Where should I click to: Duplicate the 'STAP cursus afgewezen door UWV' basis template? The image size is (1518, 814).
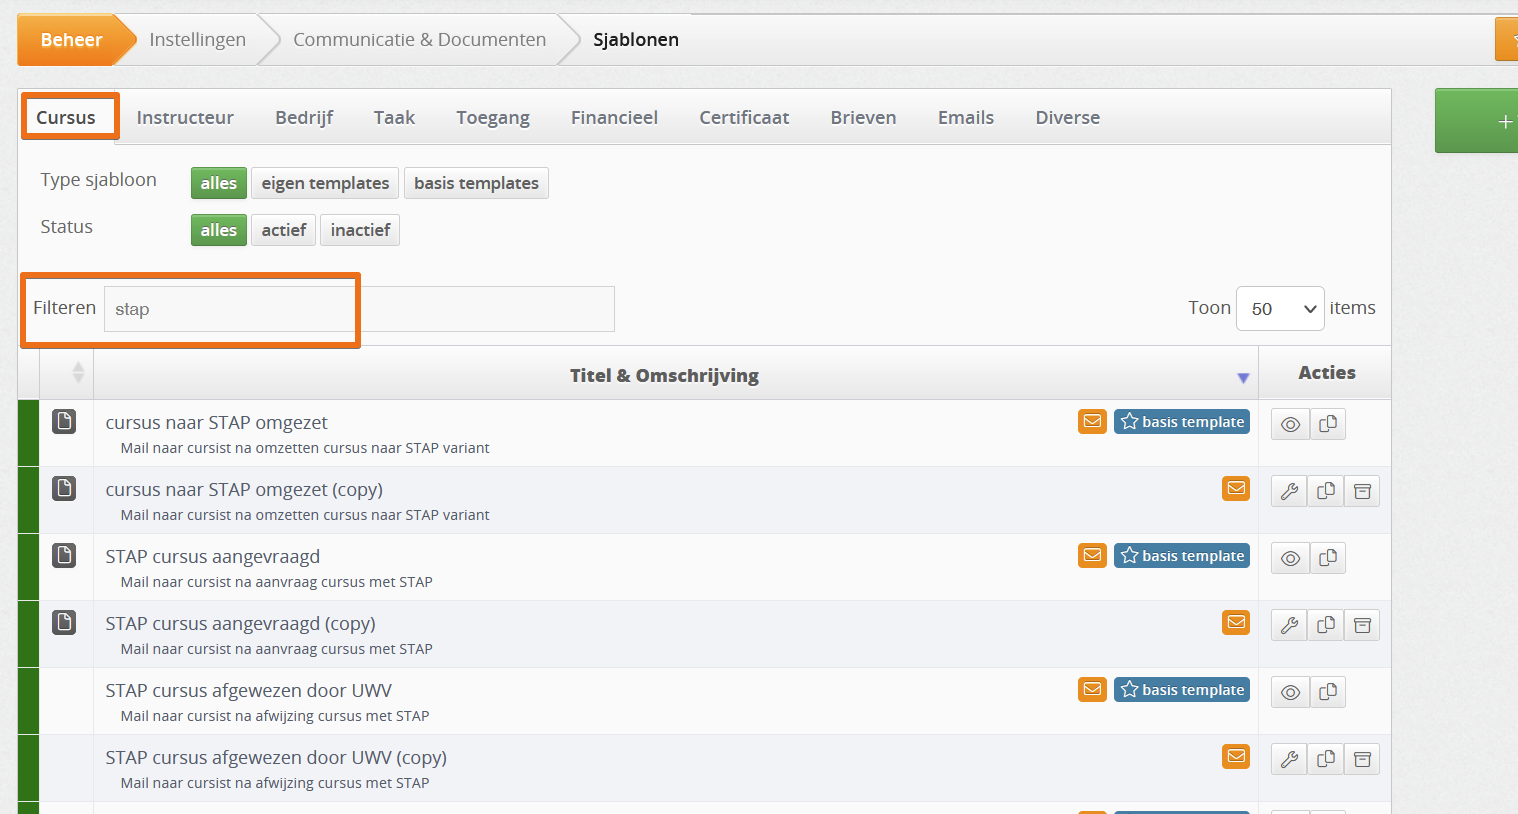tap(1328, 692)
